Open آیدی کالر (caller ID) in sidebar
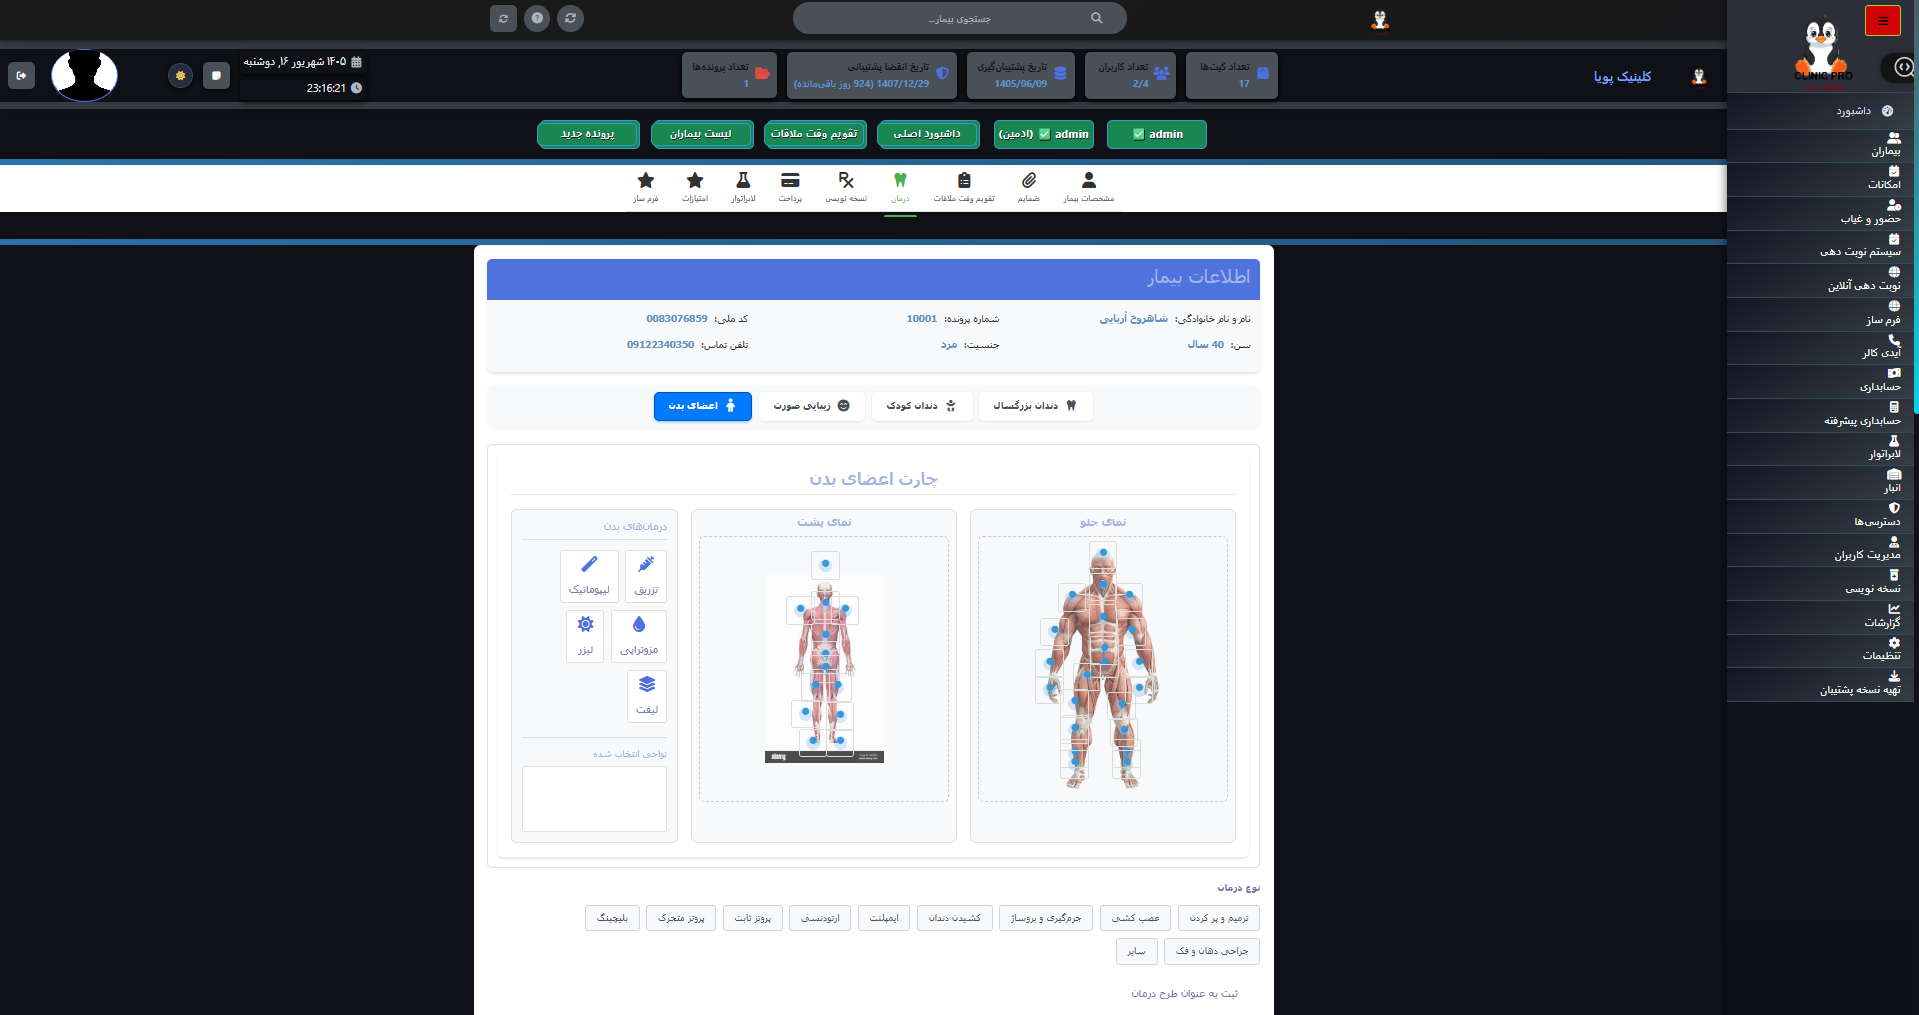This screenshot has height=1015, width=1919. [x=1820, y=347]
